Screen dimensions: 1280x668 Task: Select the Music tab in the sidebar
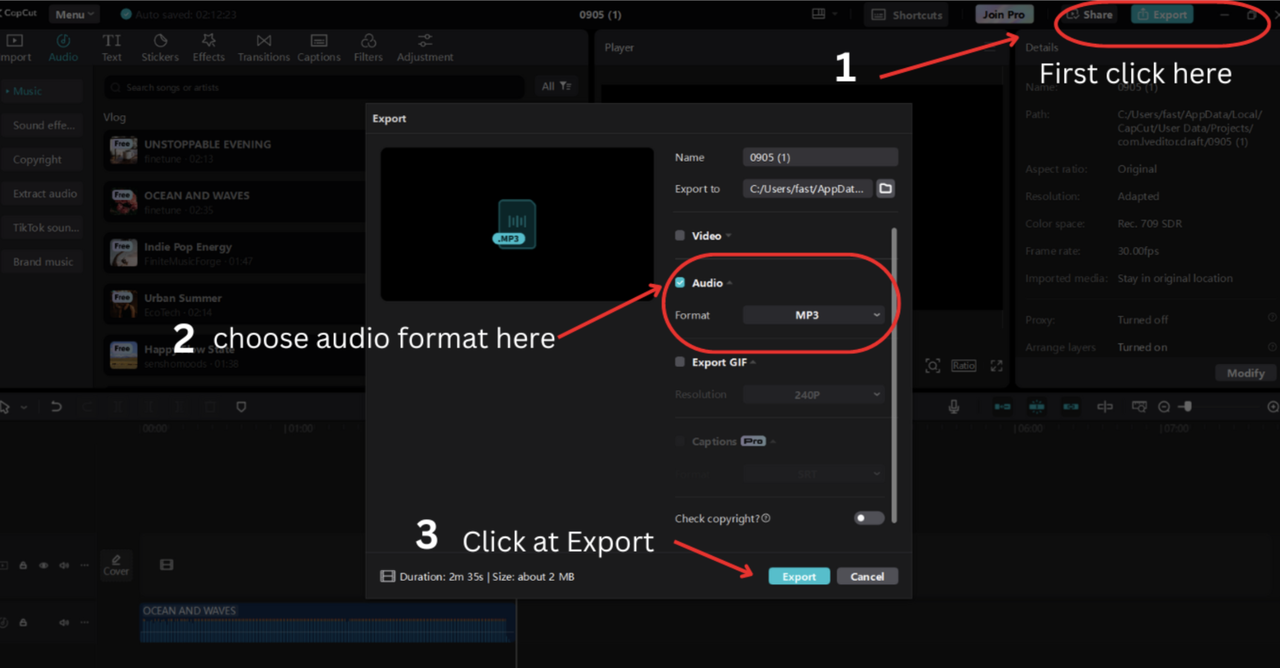click(40, 91)
